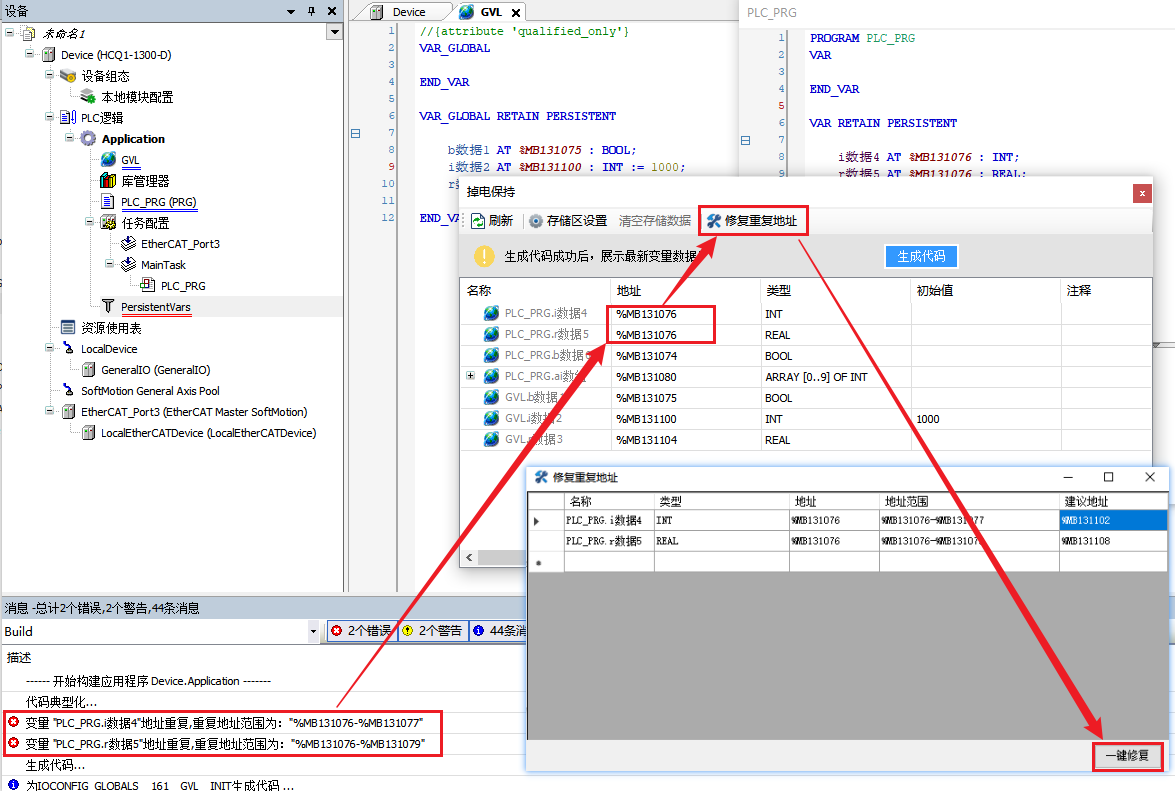This screenshot has width=1175, height=791.
Task: Click the 刷新 refresh icon in toolbar
Action: pyautogui.click(x=478, y=221)
